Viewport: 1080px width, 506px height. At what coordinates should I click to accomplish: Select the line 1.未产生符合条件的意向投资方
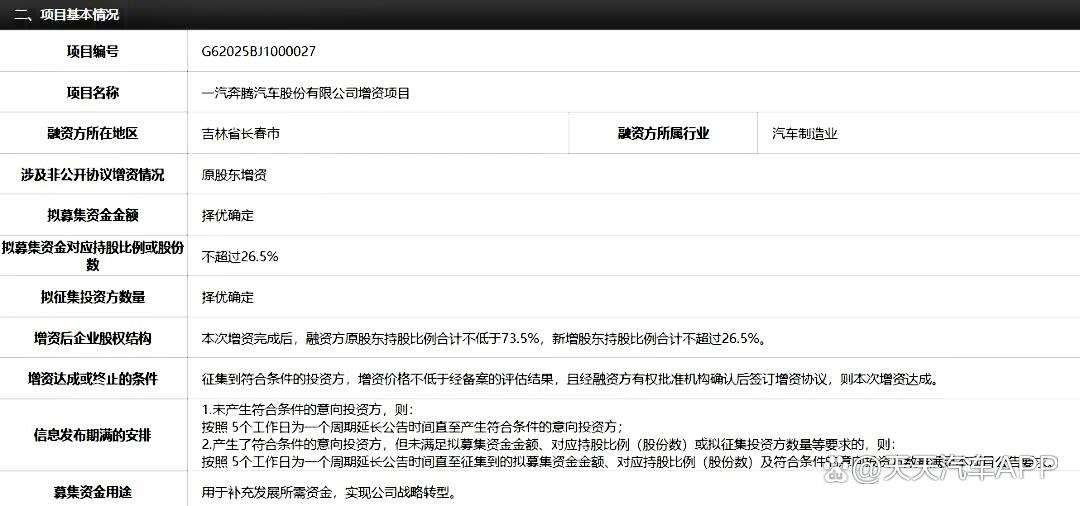(x=308, y=409)
